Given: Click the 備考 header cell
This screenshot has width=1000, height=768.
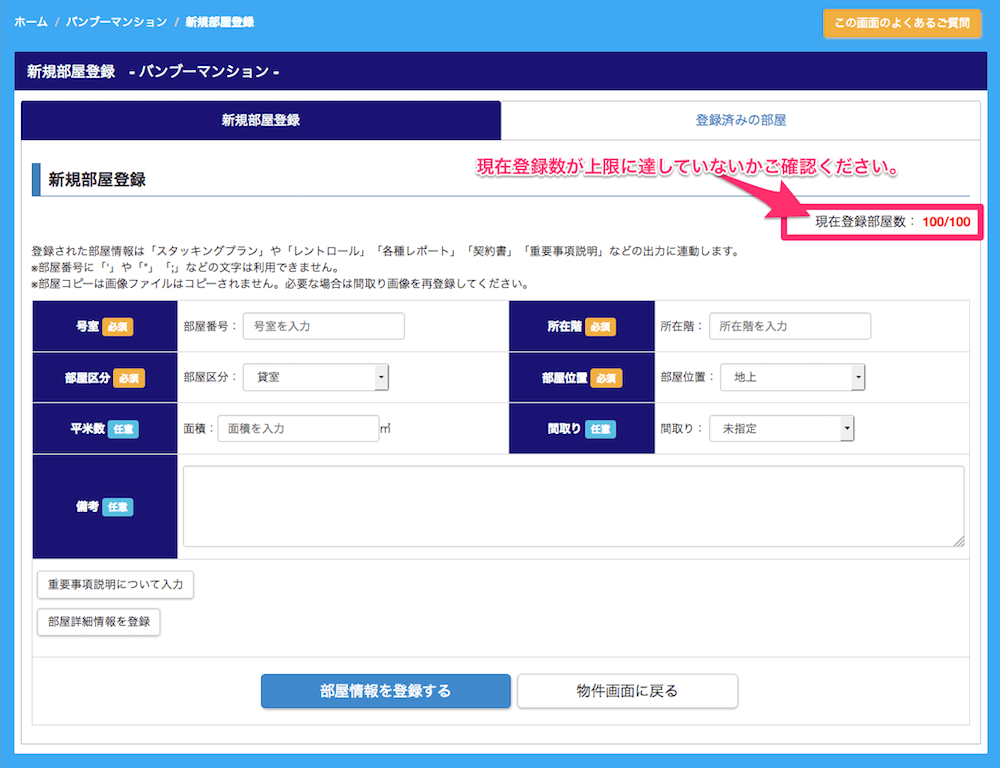Looking at the screenshot, I should point(105,506).
